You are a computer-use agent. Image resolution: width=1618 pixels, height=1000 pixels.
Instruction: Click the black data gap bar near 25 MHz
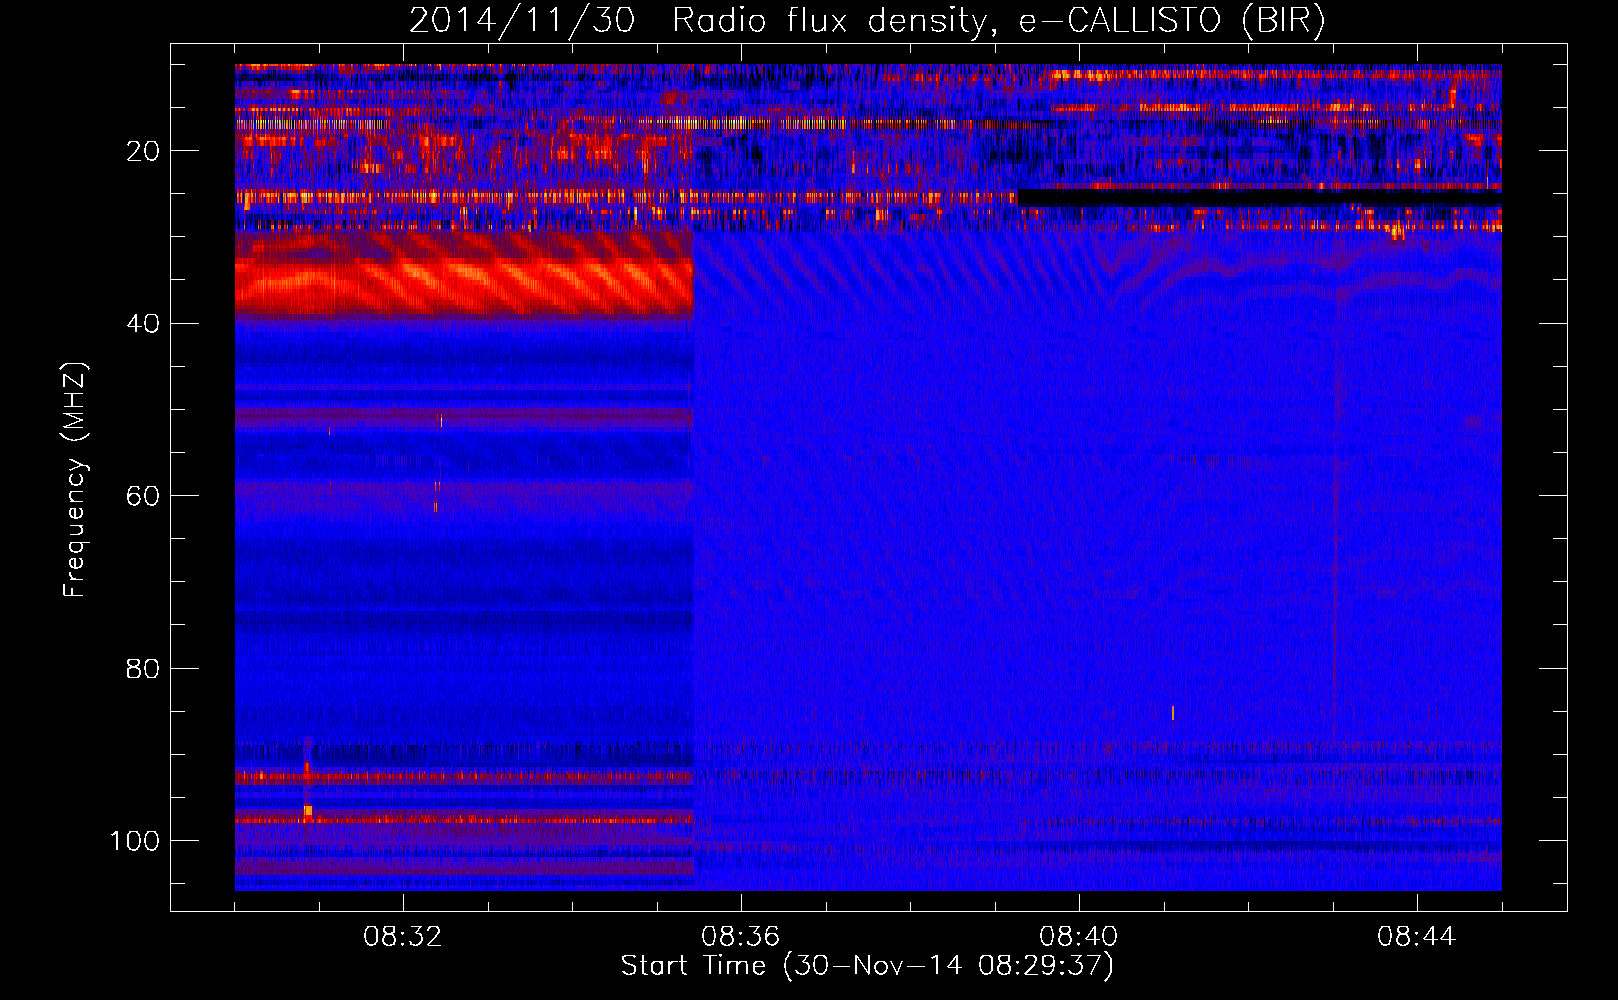point(1259,199)
